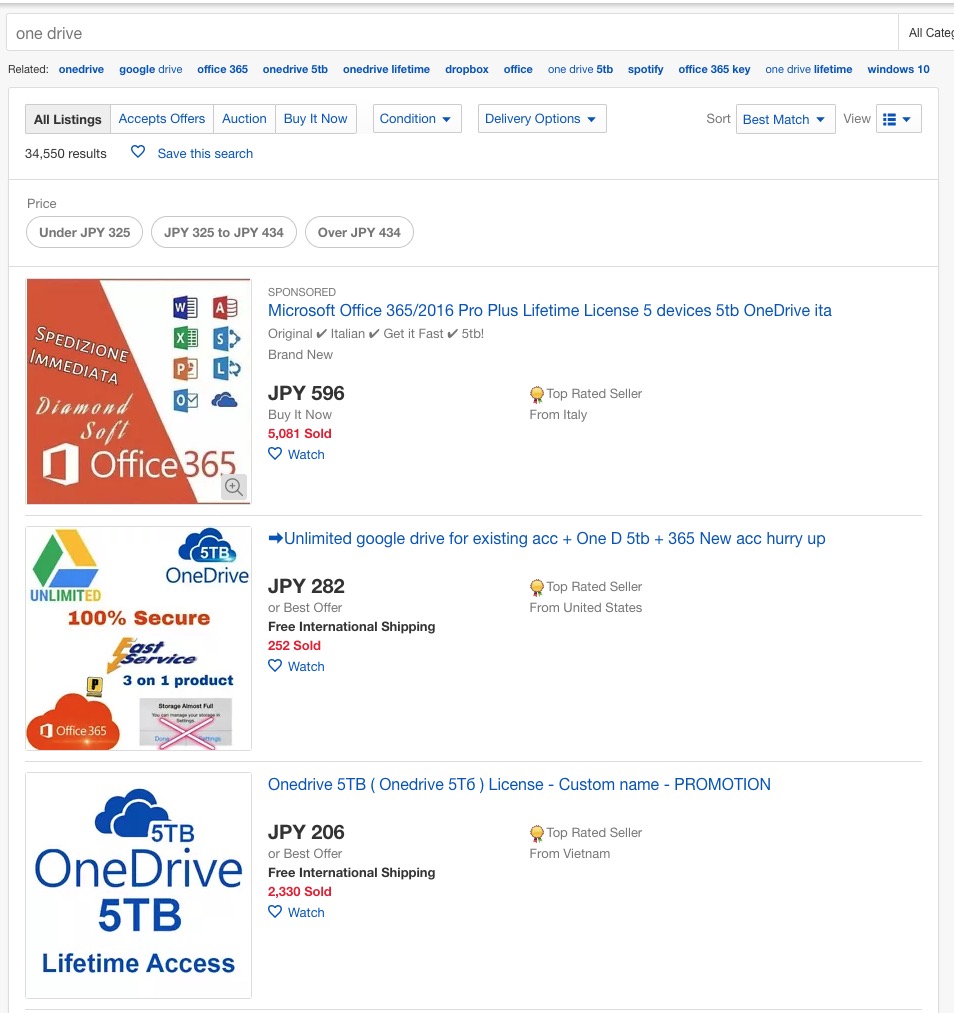Screen dimensions: 954x1013
Task: Click the search field containing one drive
Action: click(x=452, y=33)
